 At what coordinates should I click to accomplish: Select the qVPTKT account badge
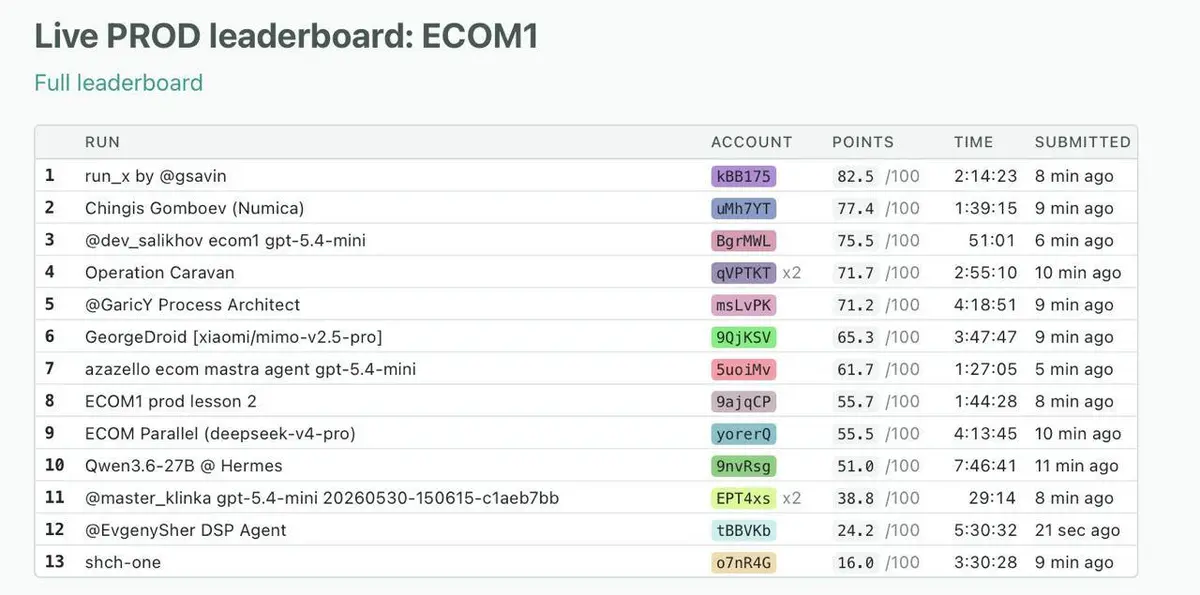743,272
